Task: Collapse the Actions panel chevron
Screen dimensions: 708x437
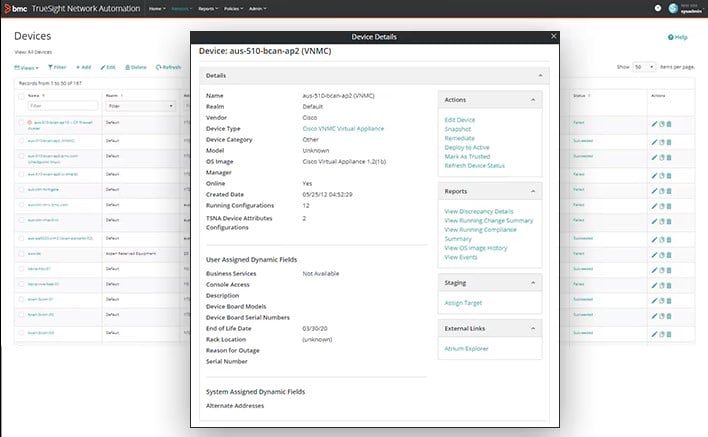Action: coord(533,100)
